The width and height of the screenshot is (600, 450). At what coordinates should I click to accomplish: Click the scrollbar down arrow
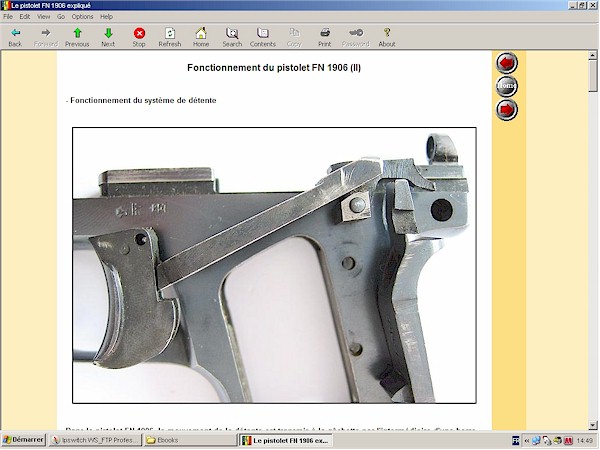pyautogui.click(x=593, y=425)
